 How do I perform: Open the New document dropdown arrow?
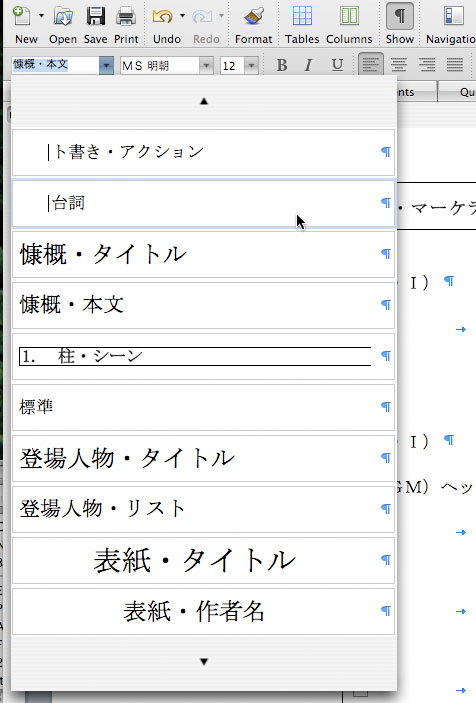pos(41,16)
